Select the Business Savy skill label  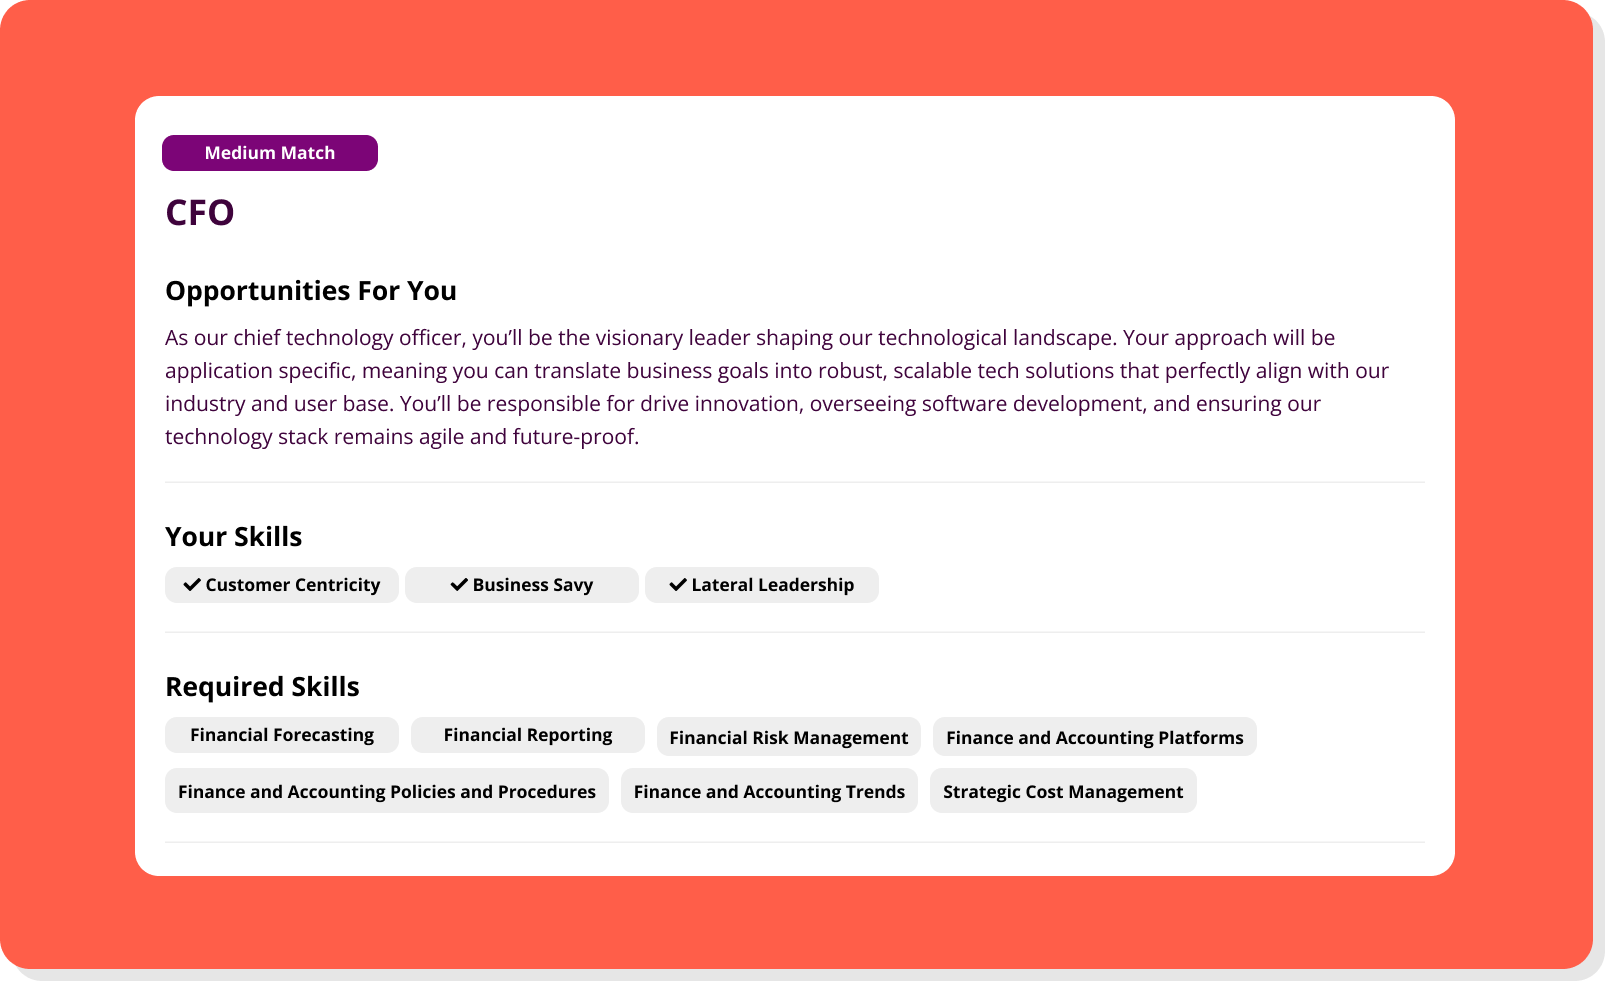533,585
